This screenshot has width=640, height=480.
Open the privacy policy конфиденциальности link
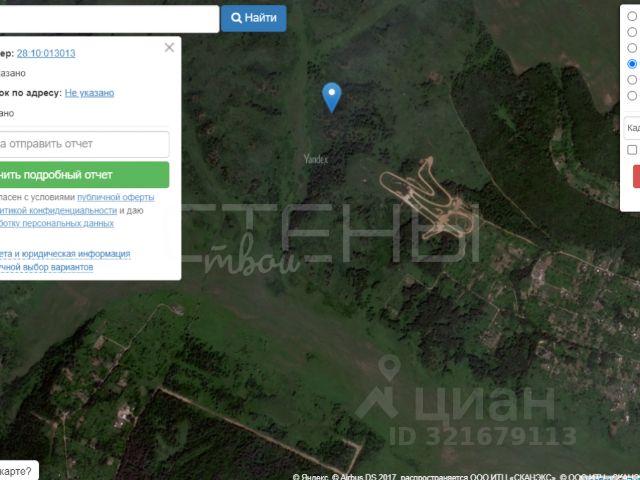[58, 211]
